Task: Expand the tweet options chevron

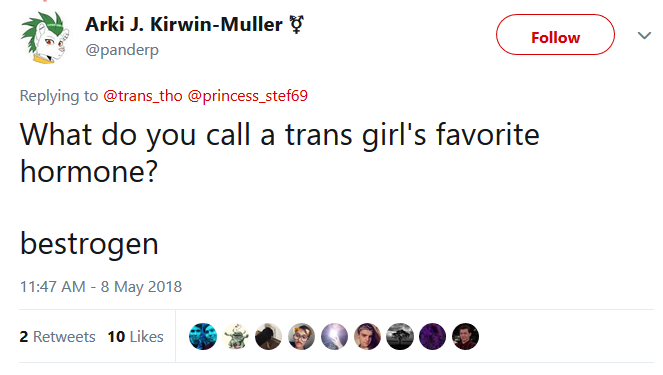Action: (x=644, y=36)
